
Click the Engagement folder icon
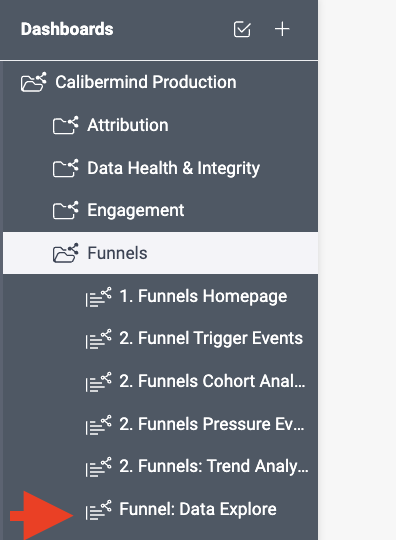[65, 210]
